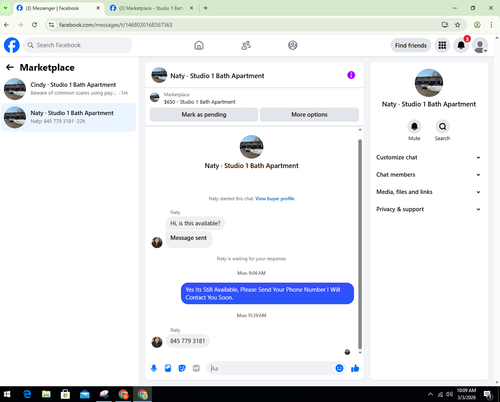Viewport: 500px width, 402px height.
Task: Reload the page with browser refresh icon
Action: tap(34, 25)
